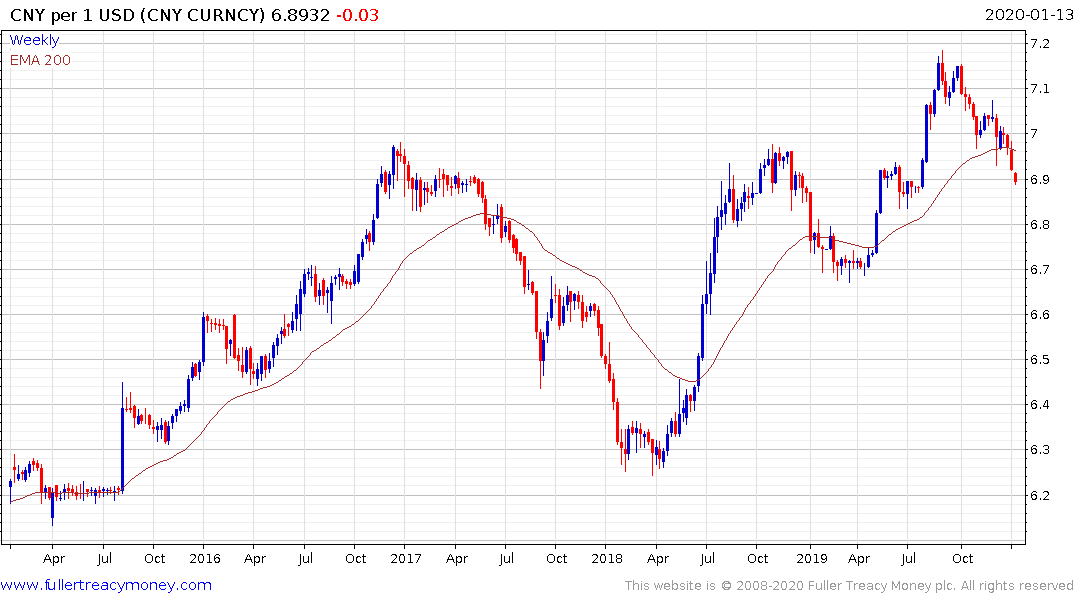Click the 6.3 price axis label
Viewport: 1075px width, 600px height.
tap(1039, 450)
